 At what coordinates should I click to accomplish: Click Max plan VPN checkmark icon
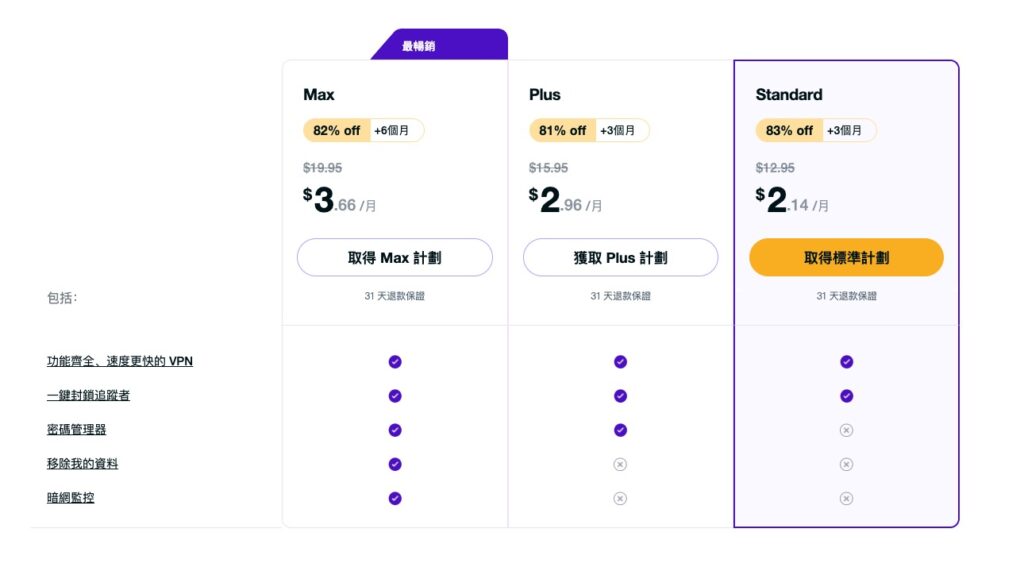395,362
